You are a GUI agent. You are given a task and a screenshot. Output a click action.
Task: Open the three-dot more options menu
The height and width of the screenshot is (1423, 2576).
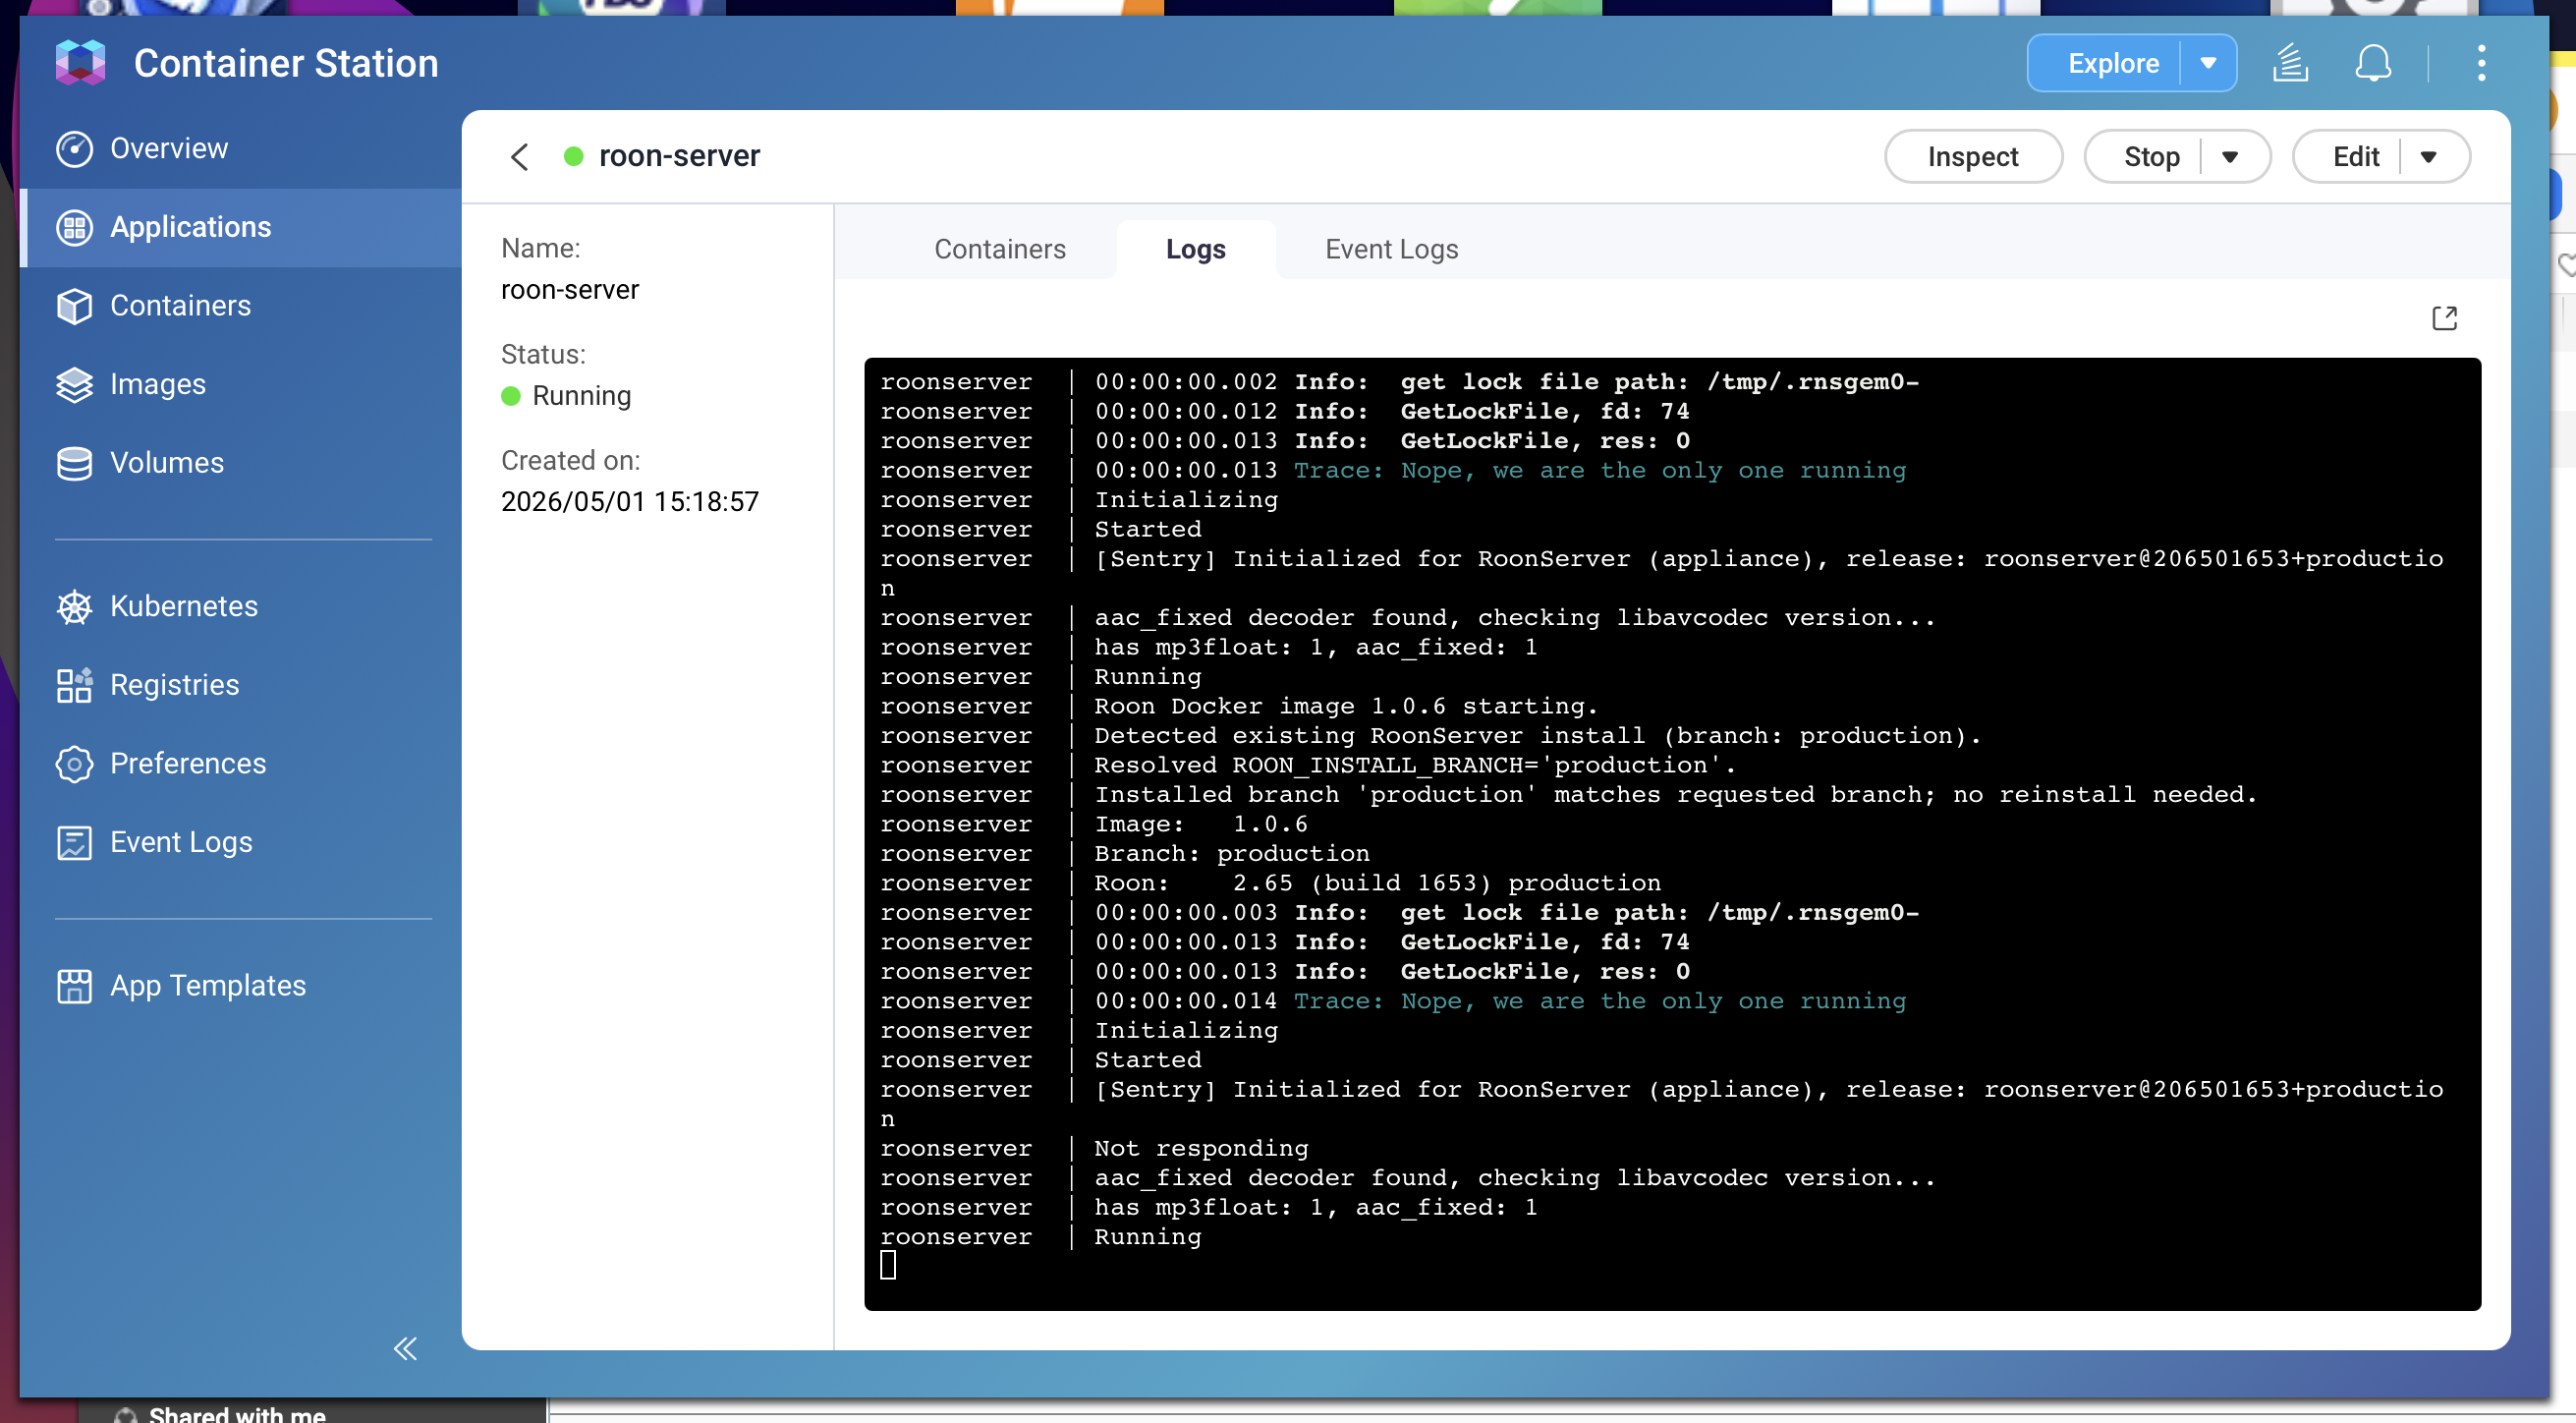(x=2481, y=63)
